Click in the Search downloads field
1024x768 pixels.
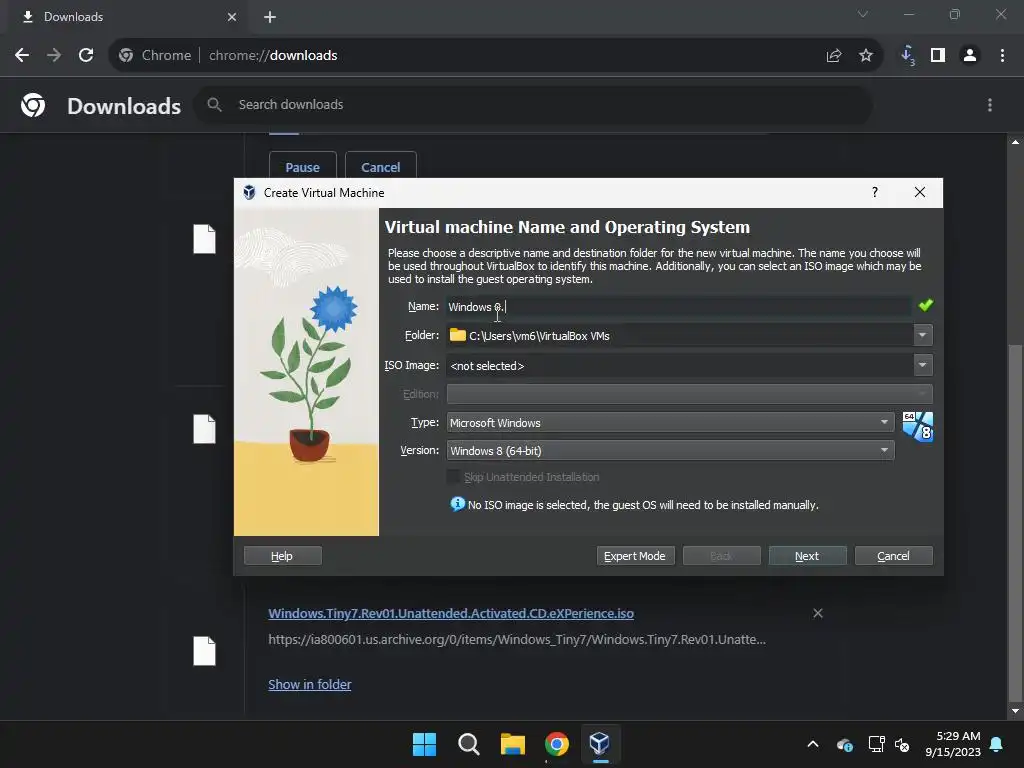pyautogui.click(x=532, y=104)
